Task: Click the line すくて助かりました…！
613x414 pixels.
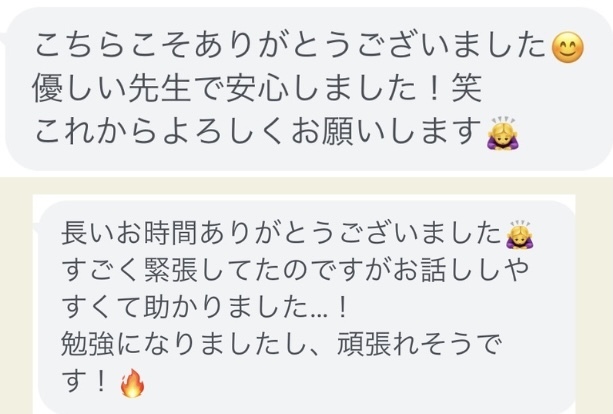Action: click(204, 308)
